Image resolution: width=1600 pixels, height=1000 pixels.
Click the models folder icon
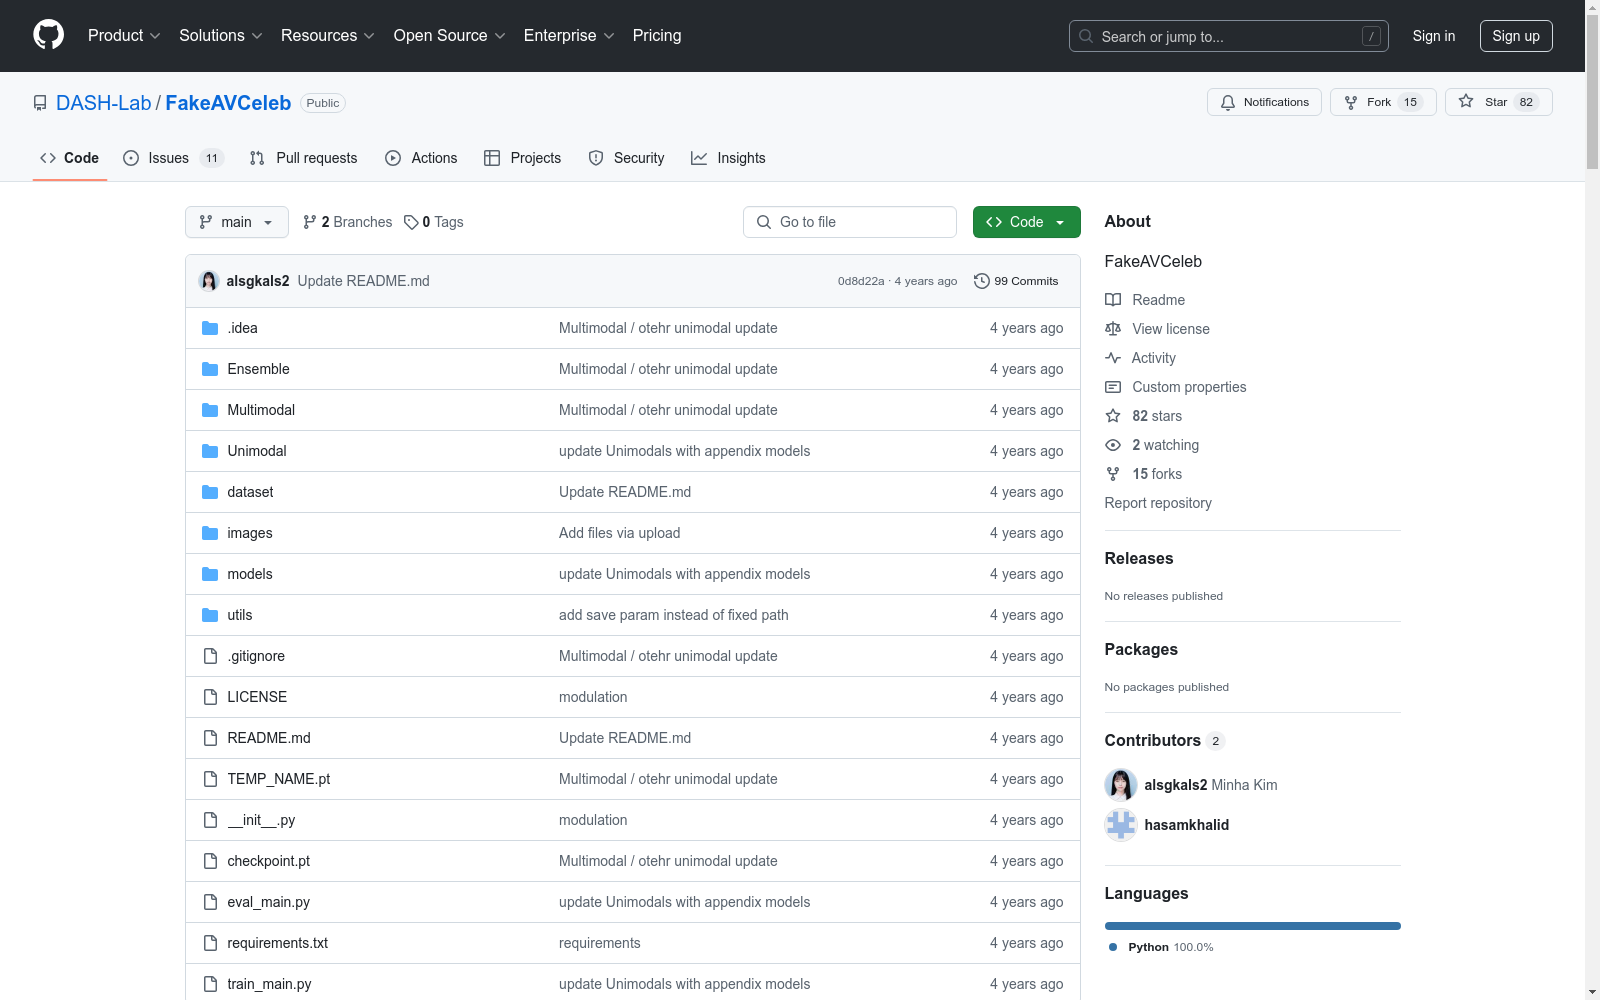click(x=210, y=574)
